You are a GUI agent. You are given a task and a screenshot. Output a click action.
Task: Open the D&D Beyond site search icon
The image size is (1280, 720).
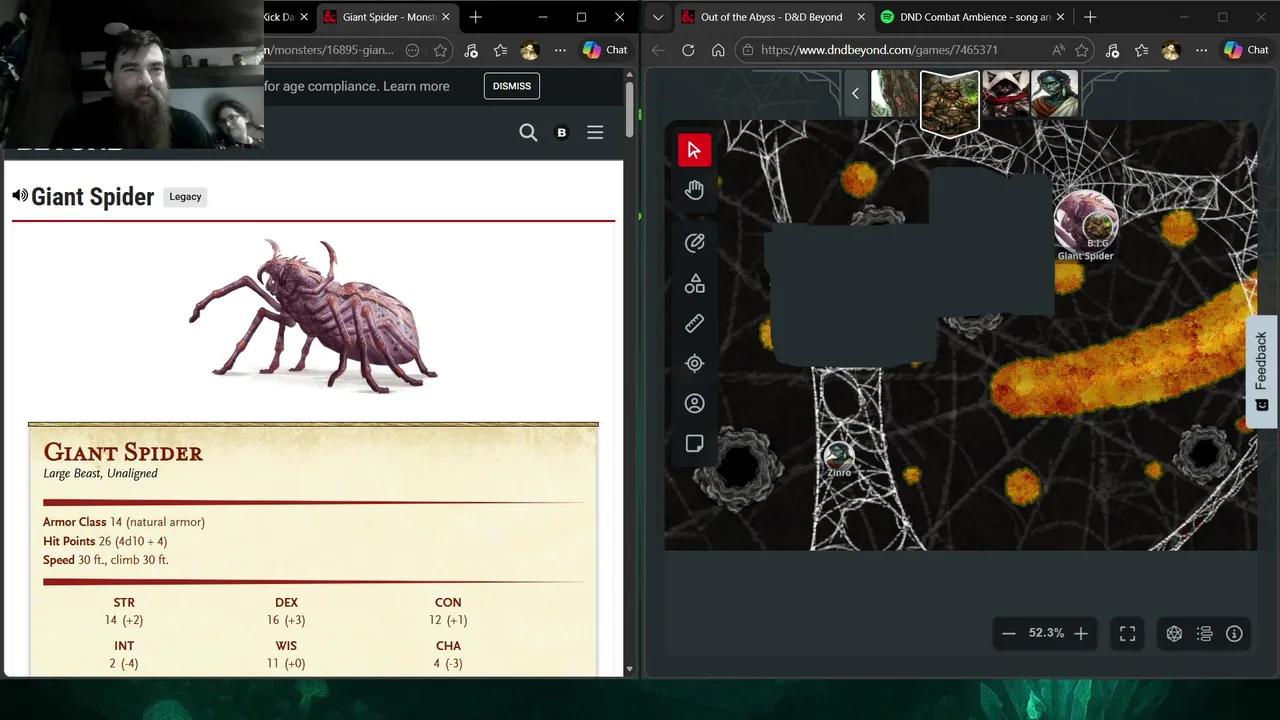pyautogui.click(x=528, y=132)
